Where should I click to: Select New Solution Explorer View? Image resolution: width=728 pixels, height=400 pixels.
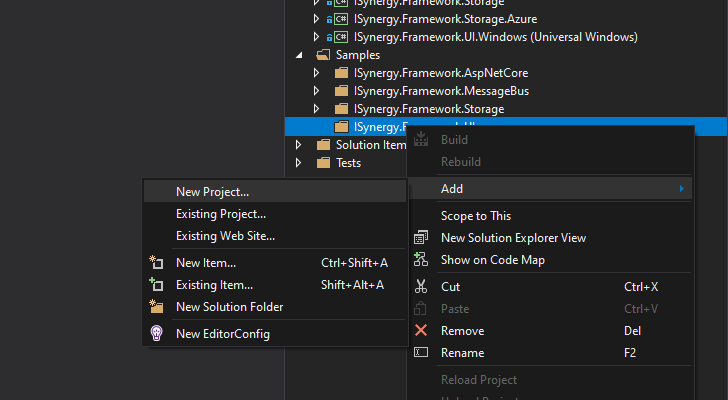click(x=551, y=238)
